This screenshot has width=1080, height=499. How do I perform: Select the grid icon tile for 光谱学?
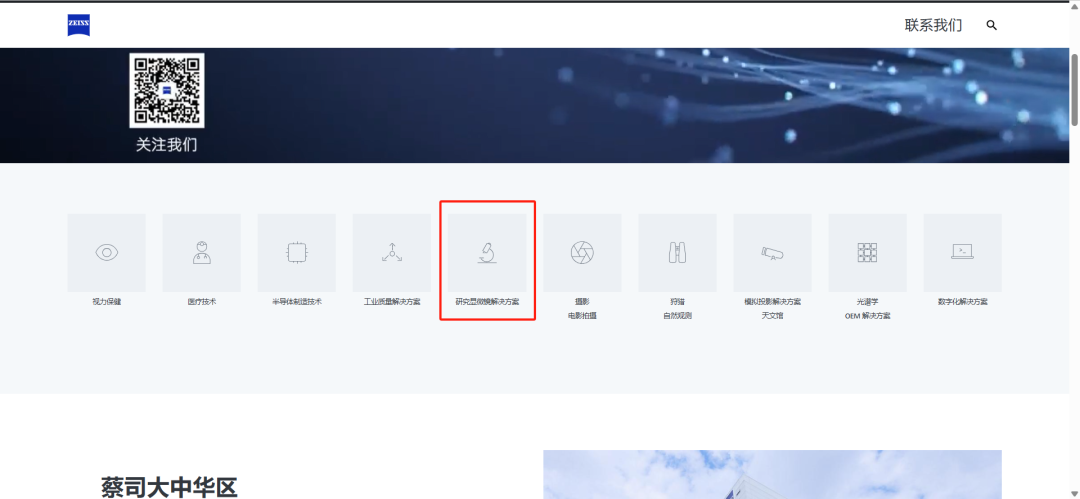pyautogui.click(x=867, y=253)
